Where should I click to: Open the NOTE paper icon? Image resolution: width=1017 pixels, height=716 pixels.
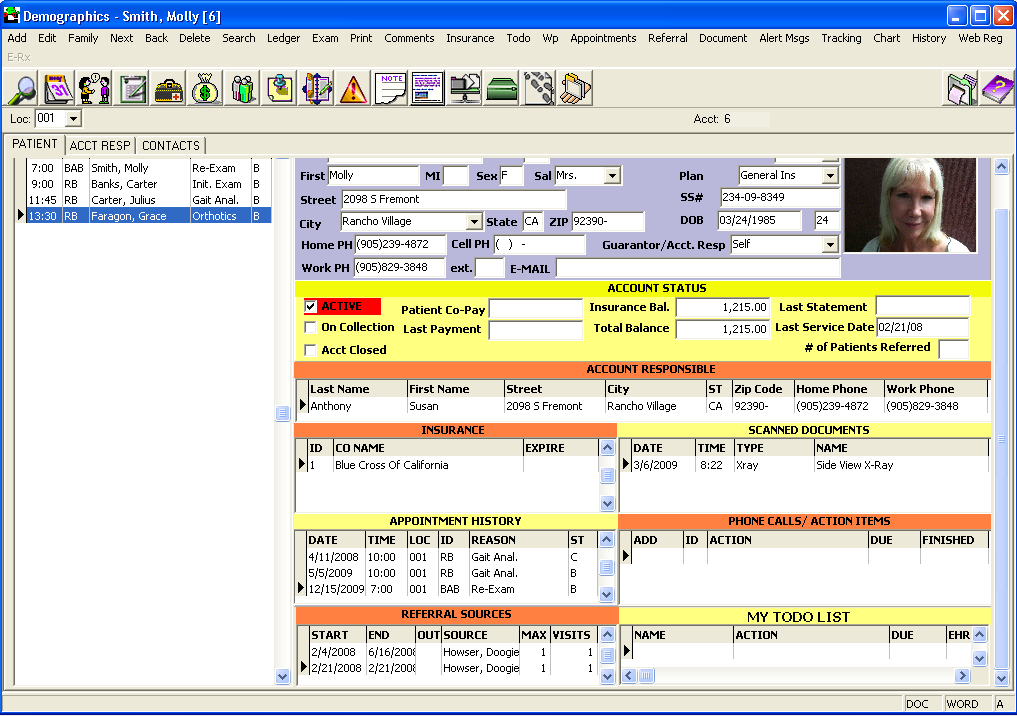coord(390,89)
